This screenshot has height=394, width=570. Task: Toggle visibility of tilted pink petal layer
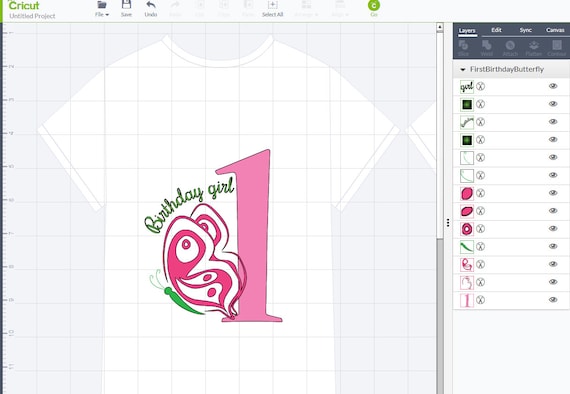(553, 211)
